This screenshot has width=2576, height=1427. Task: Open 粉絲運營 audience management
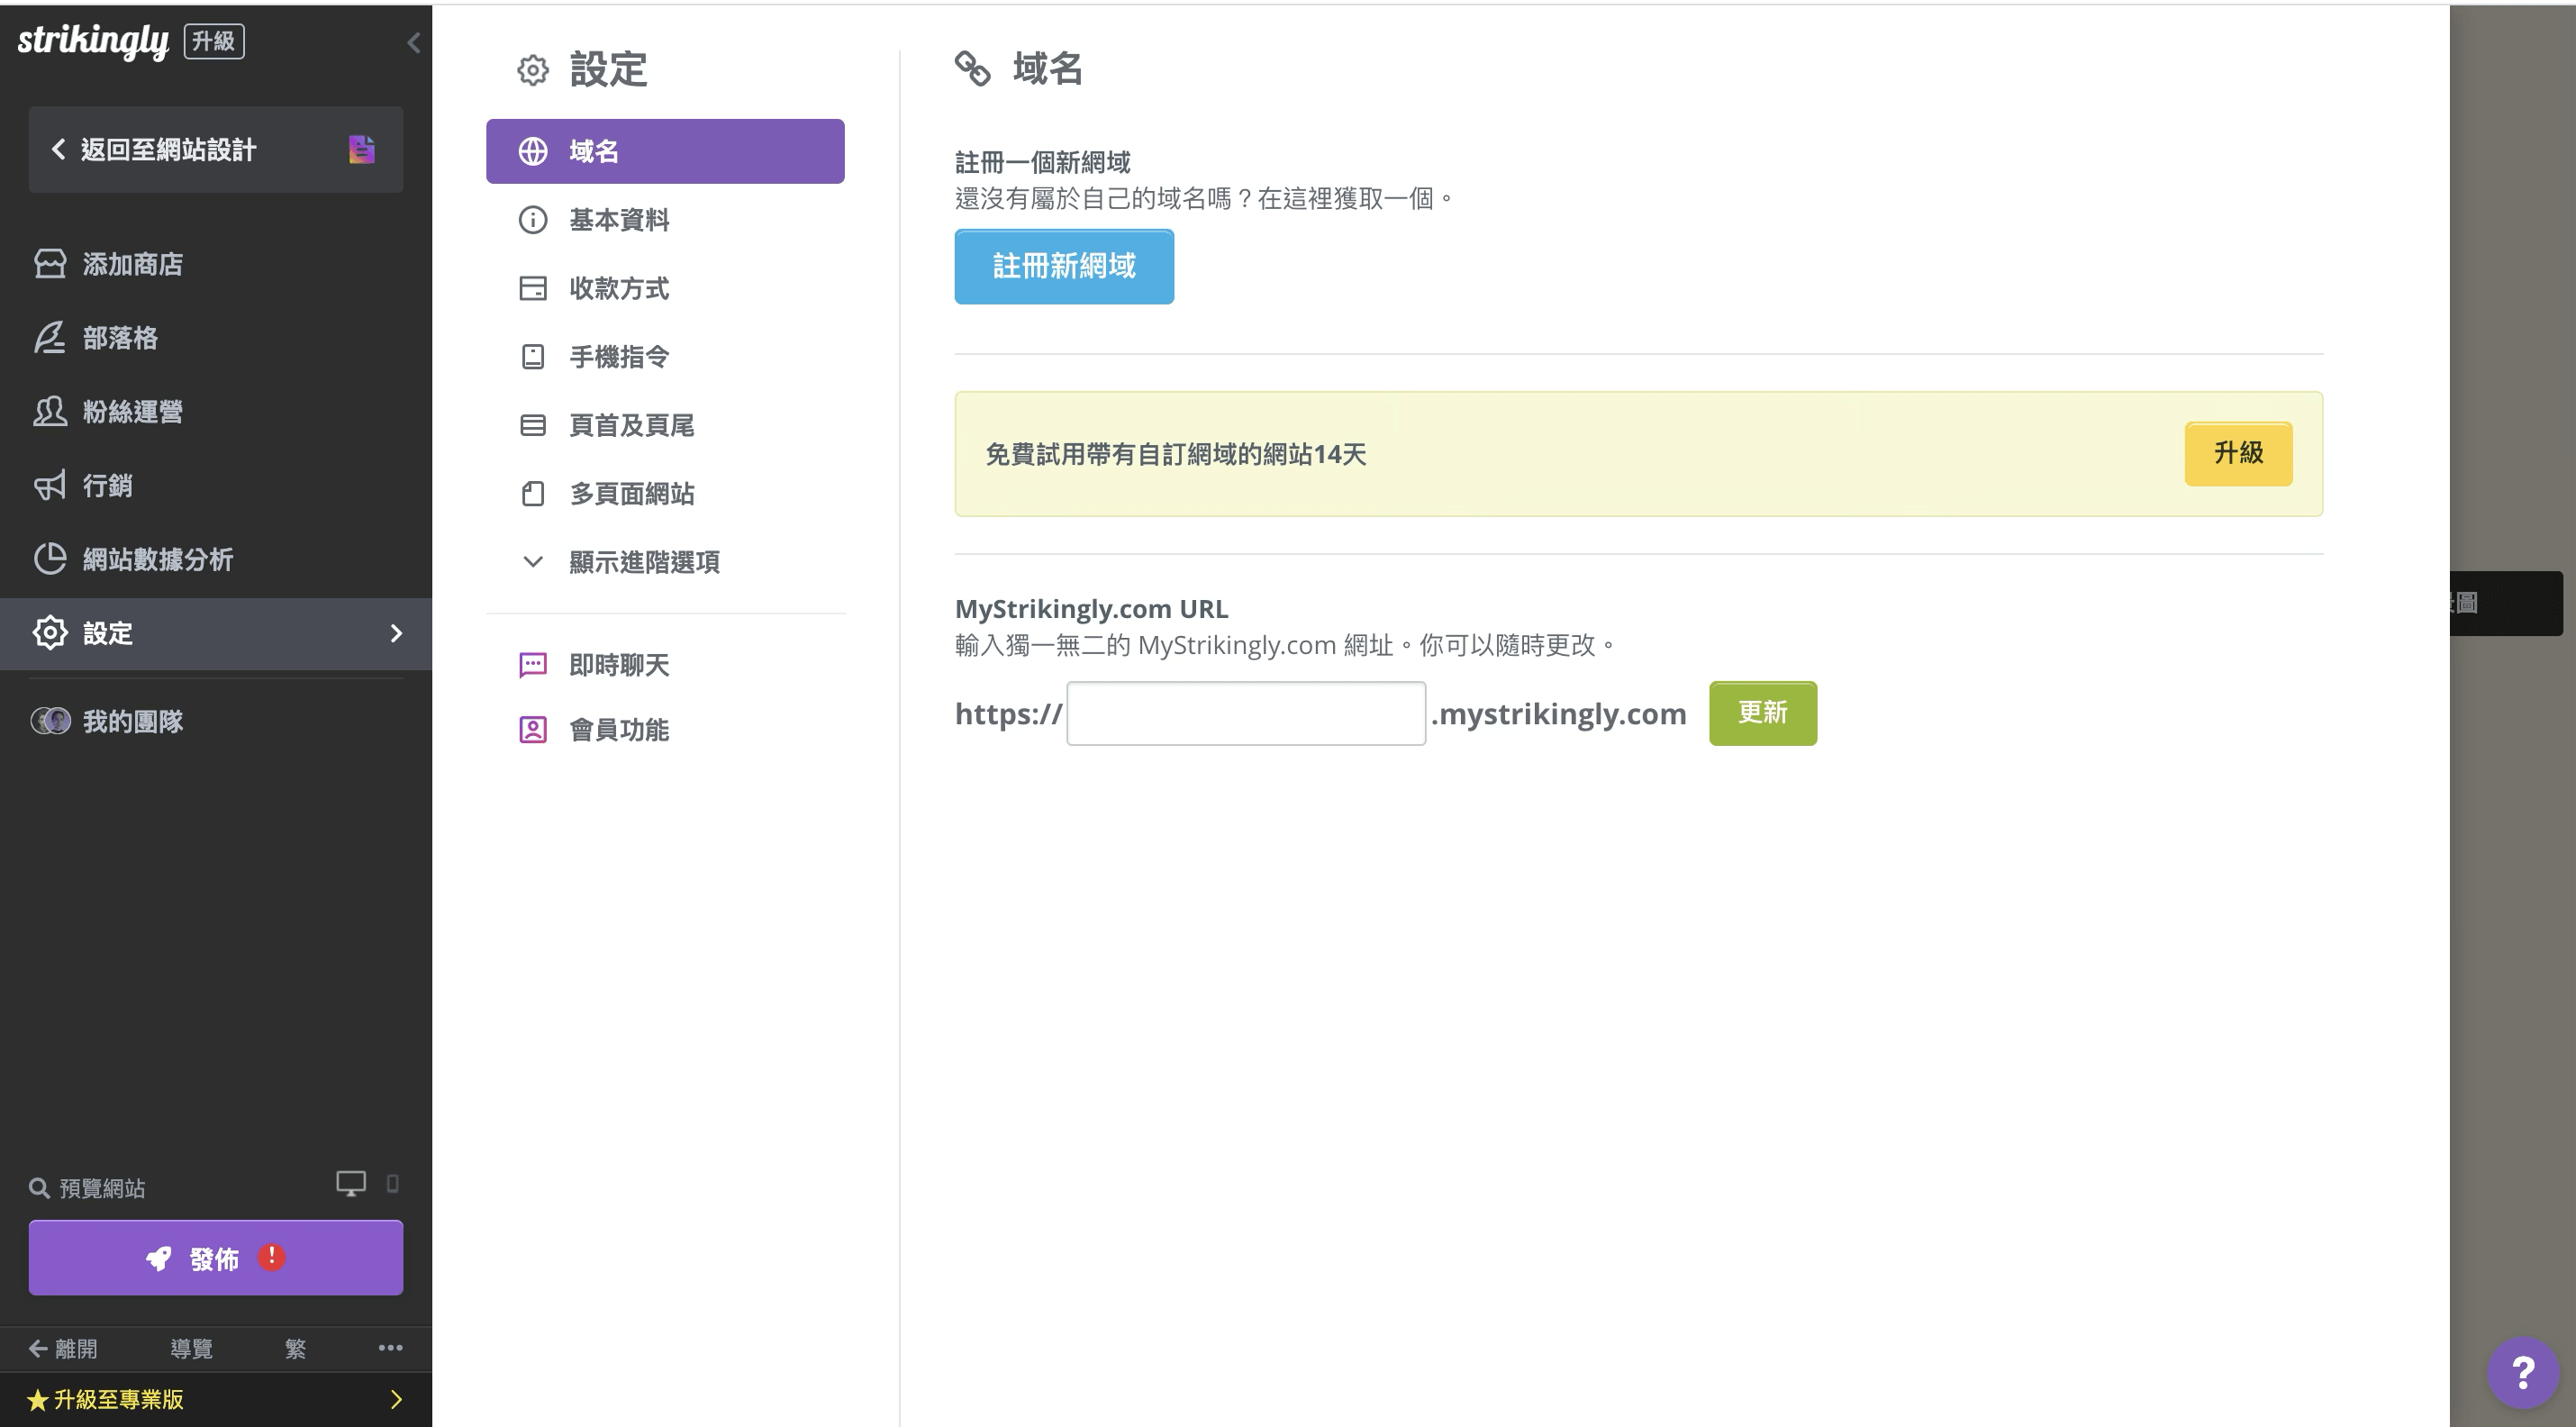point(132,412)
